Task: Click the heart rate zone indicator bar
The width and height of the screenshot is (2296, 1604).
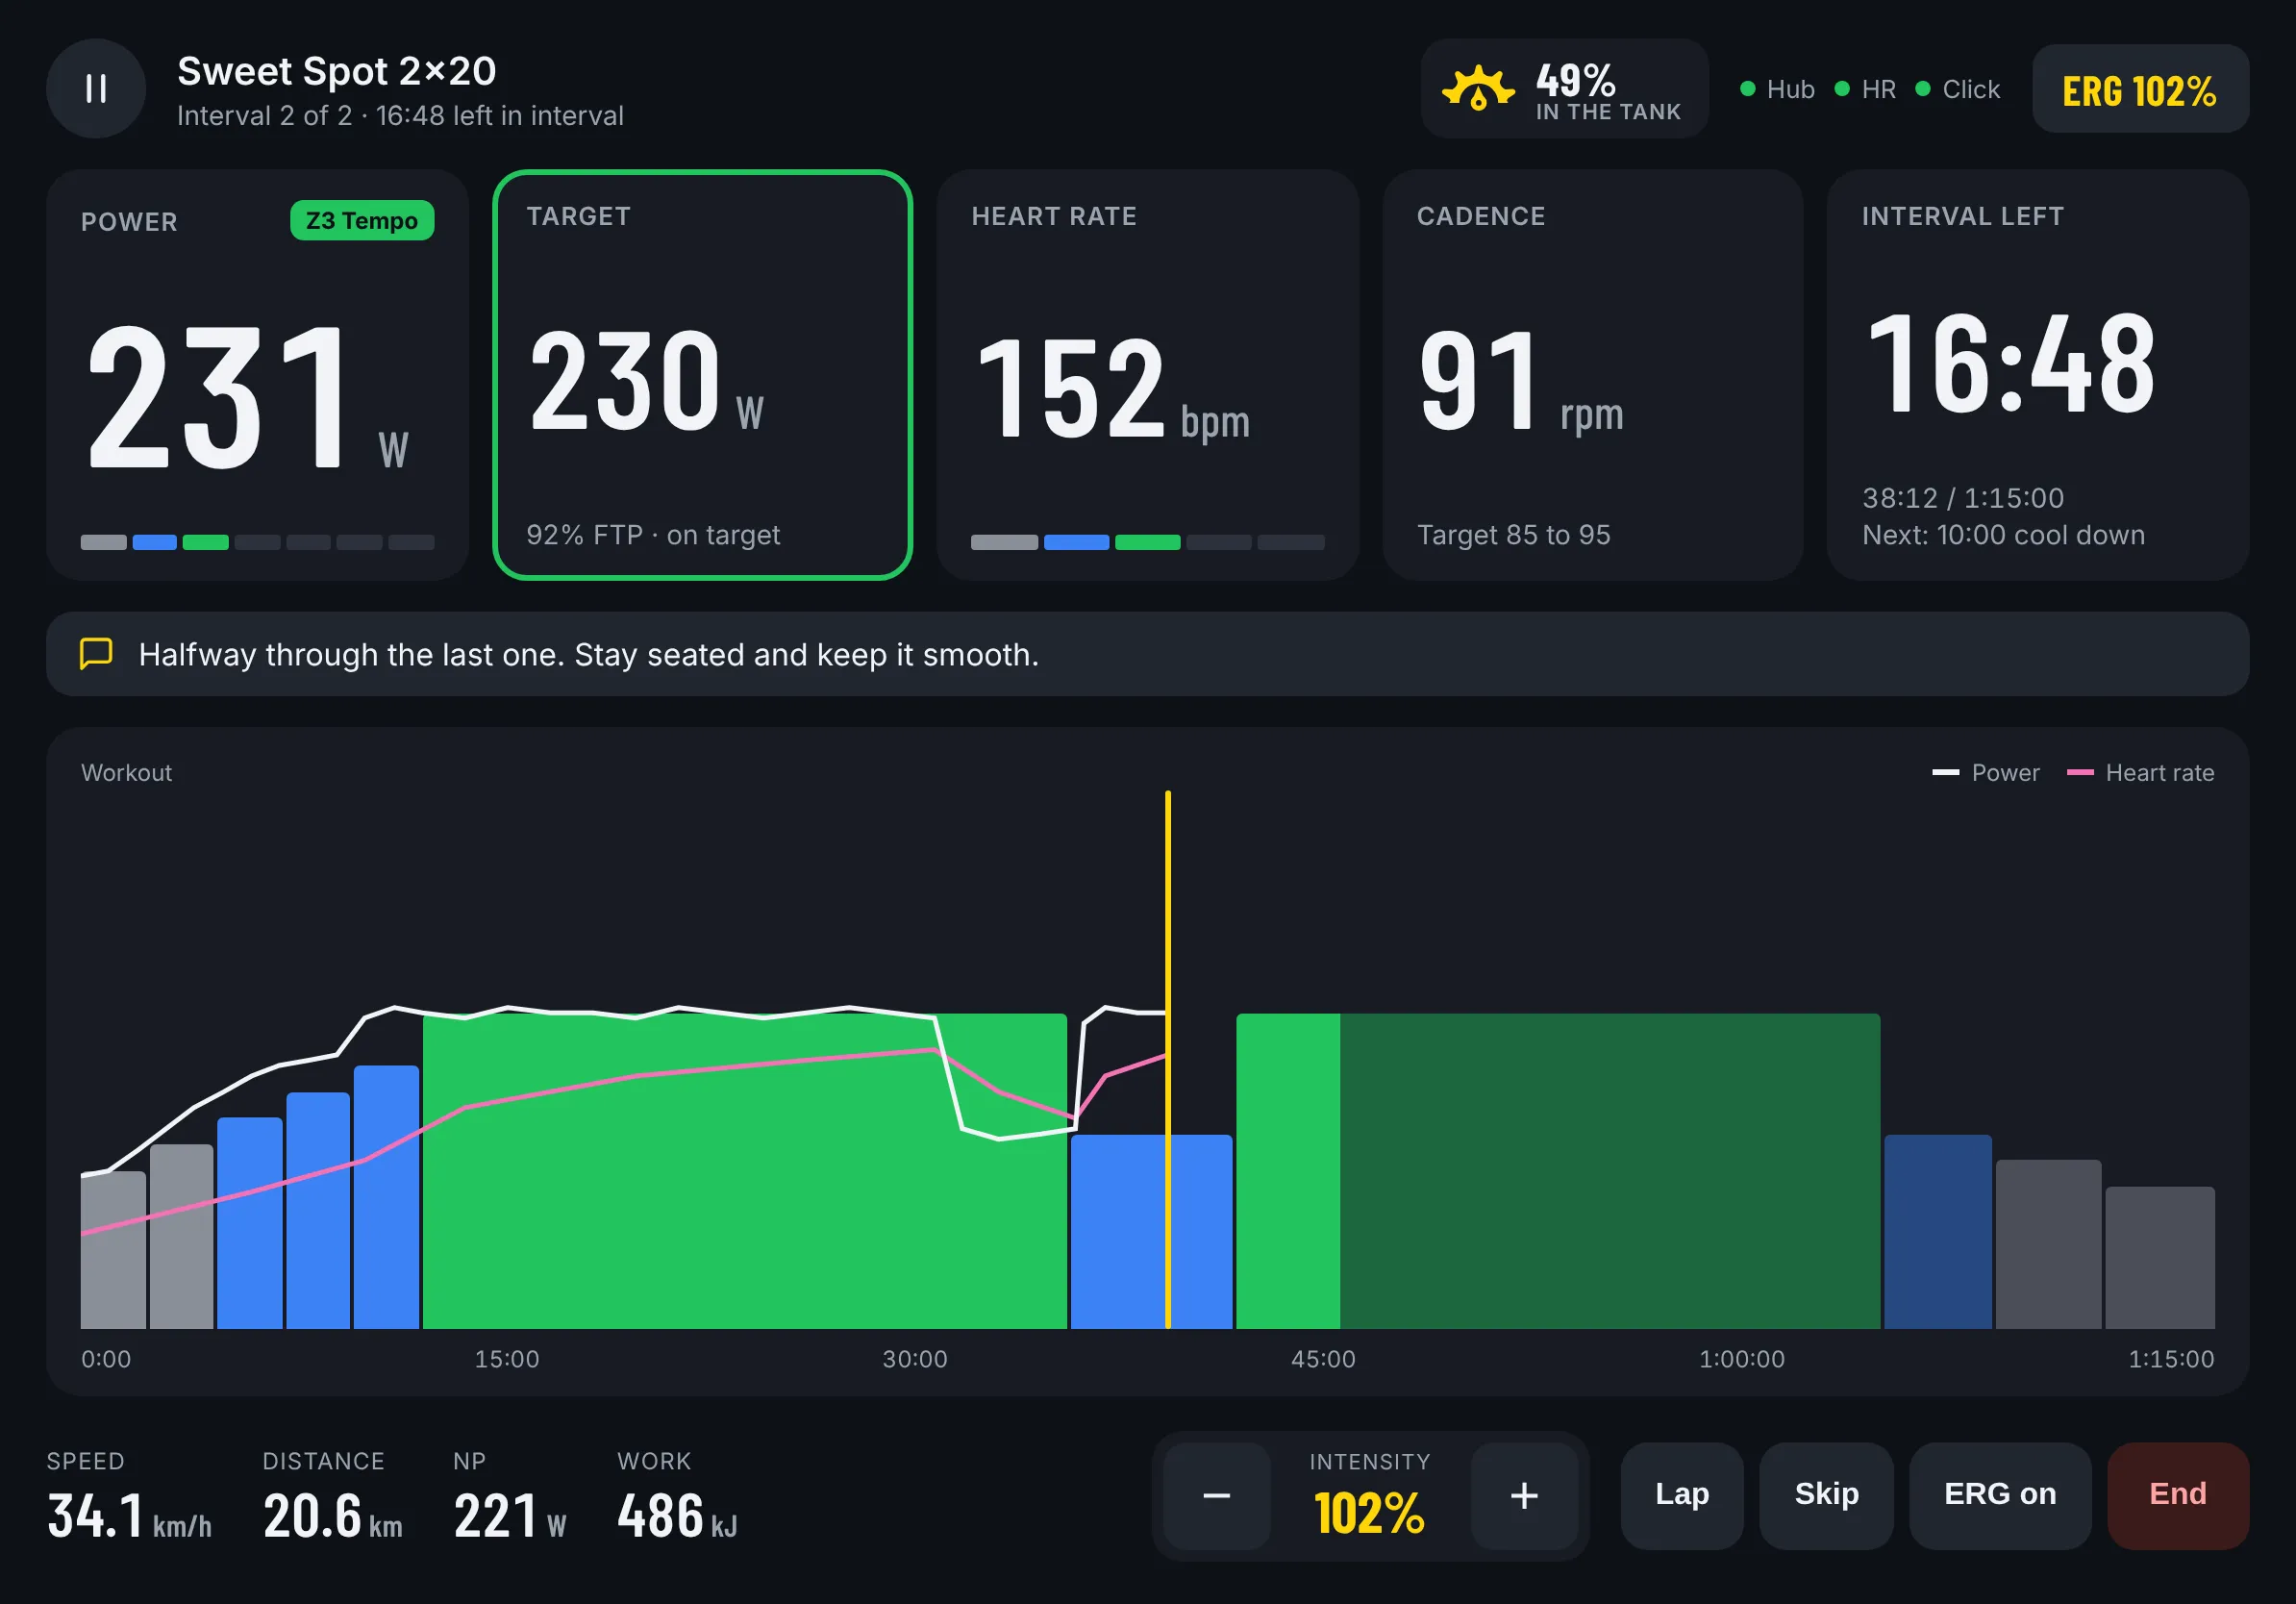Action: [x=1147, y=542]
